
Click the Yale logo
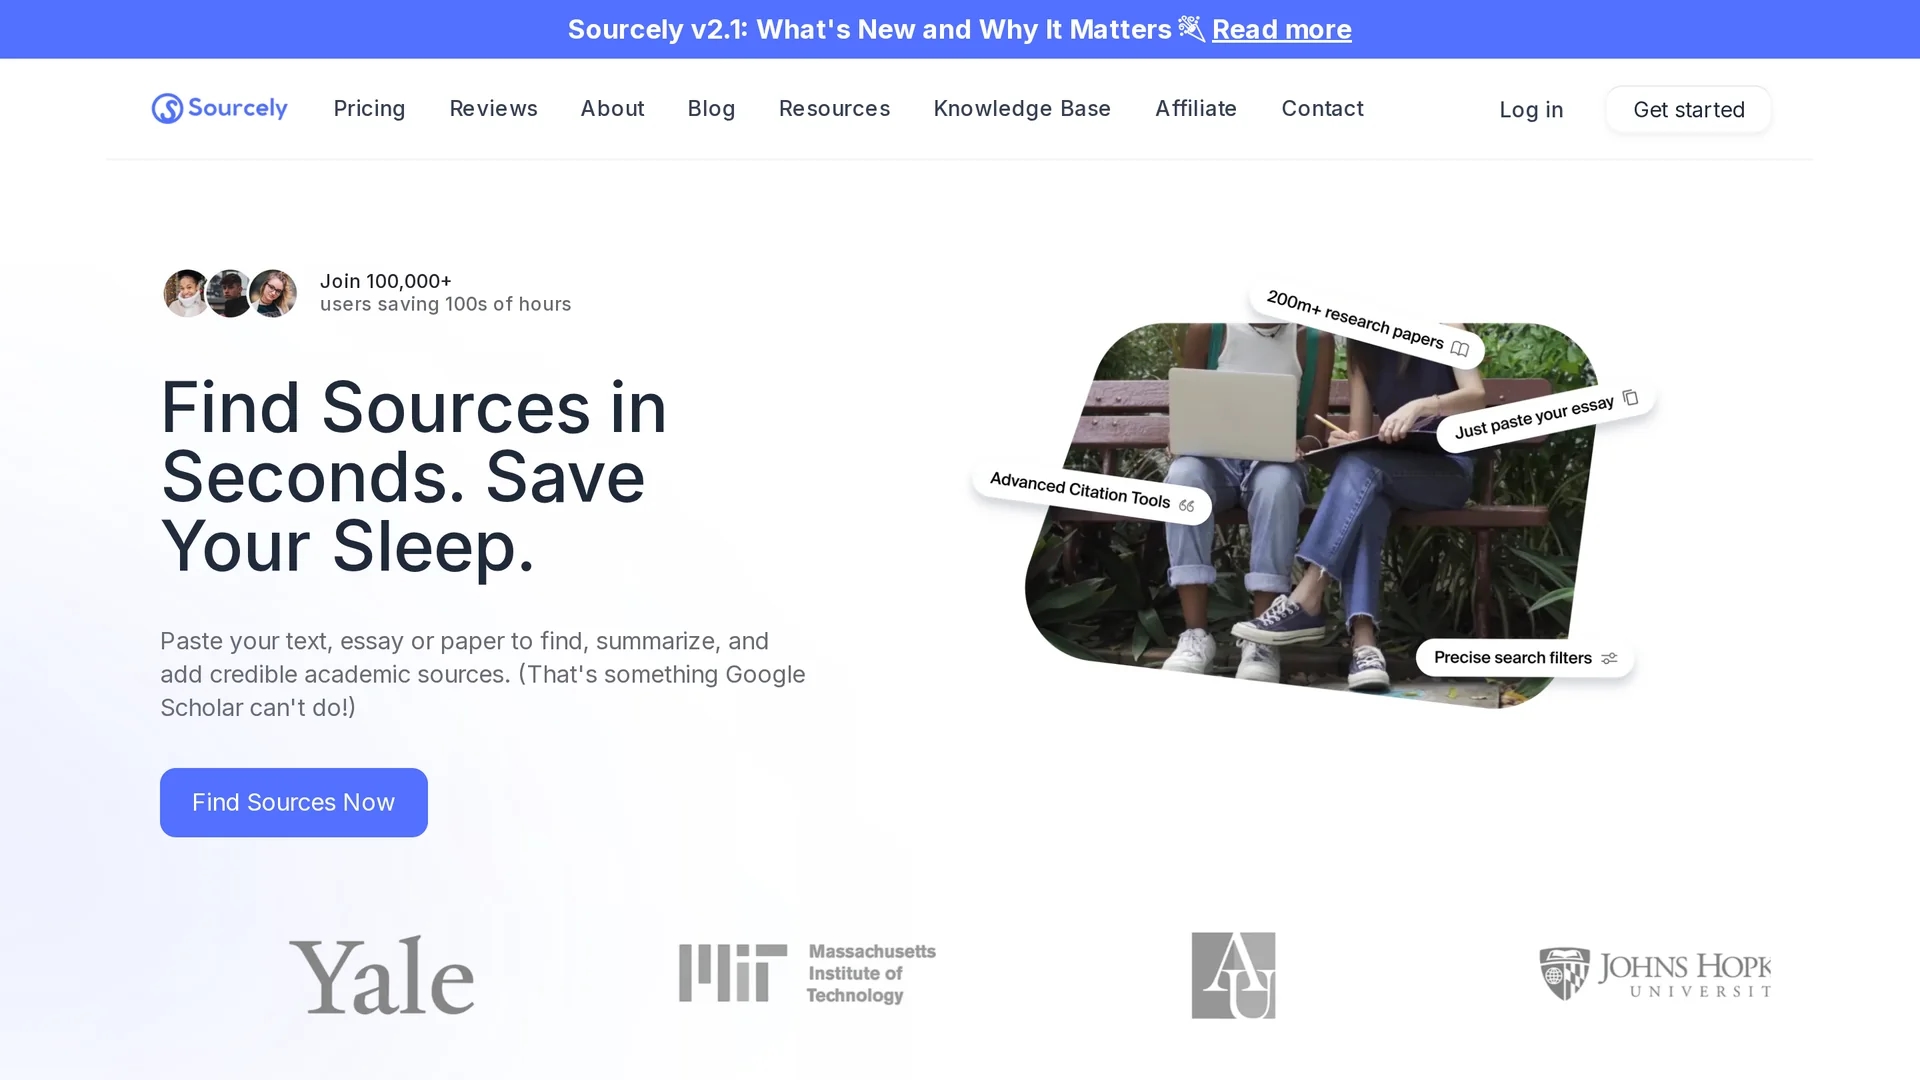pyautogui.click(x=381, y=975)
